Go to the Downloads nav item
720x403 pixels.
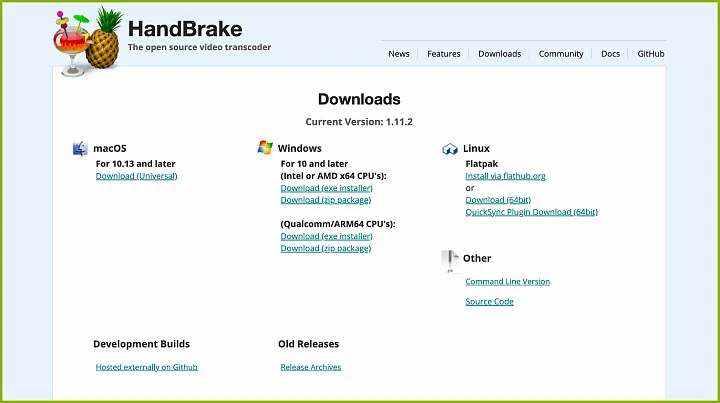[500, 54]
